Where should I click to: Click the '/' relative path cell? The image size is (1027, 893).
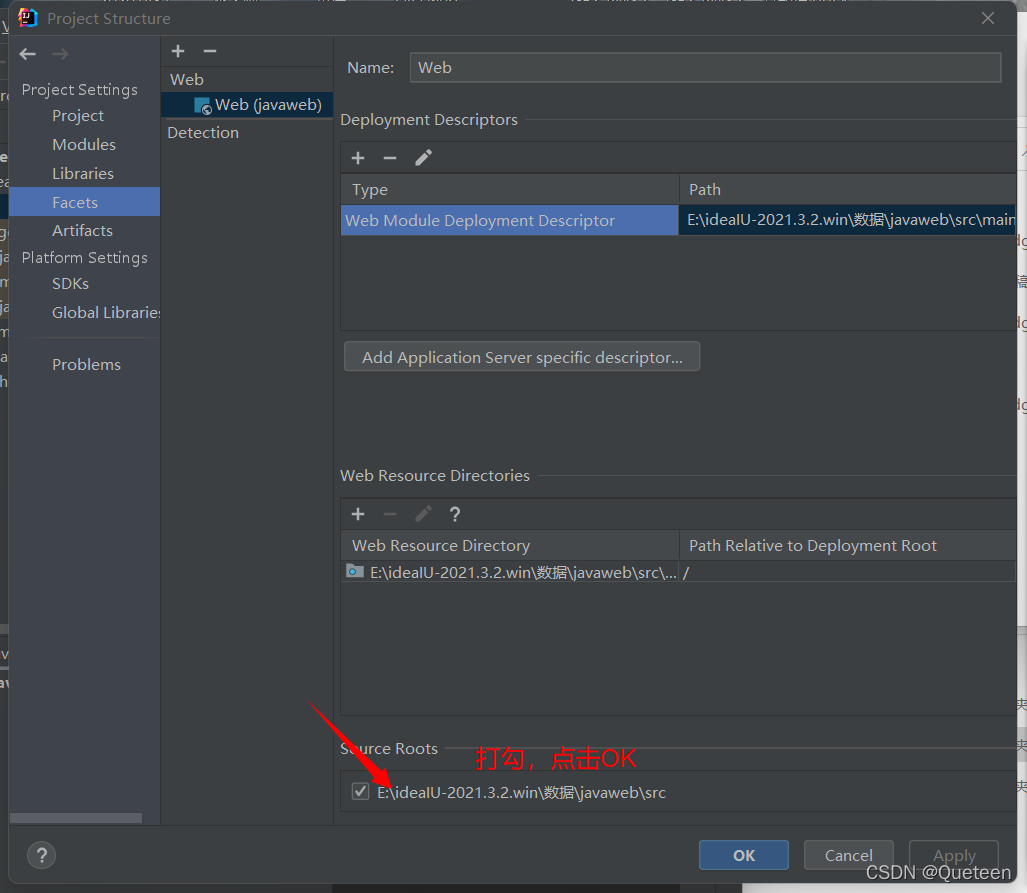848,572
